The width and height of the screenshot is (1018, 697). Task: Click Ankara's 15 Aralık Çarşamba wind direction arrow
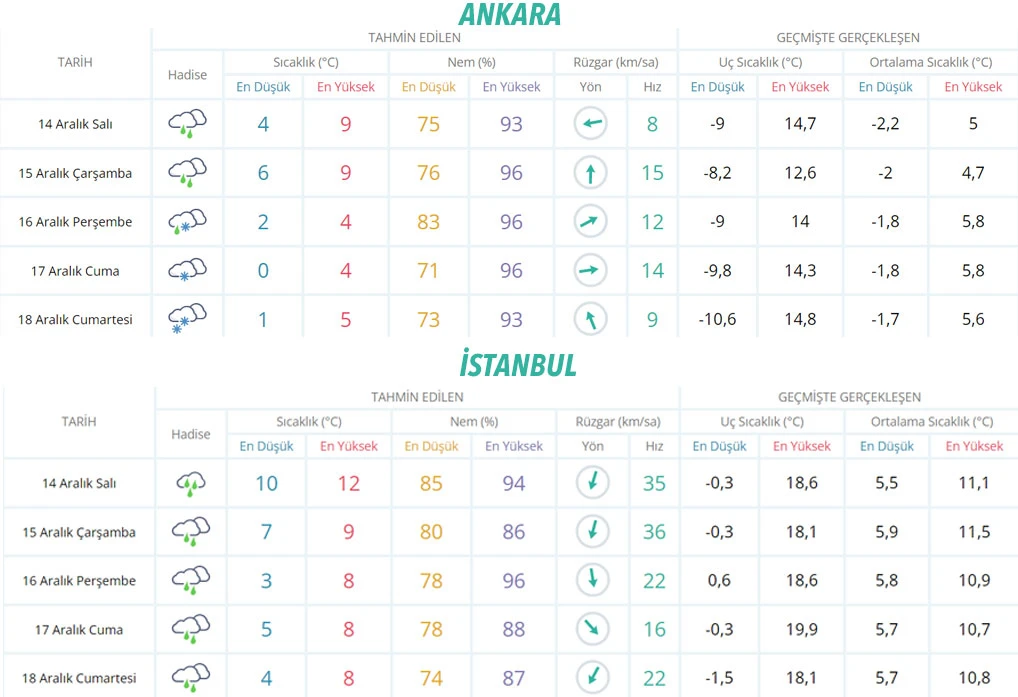tap(590, 173)
